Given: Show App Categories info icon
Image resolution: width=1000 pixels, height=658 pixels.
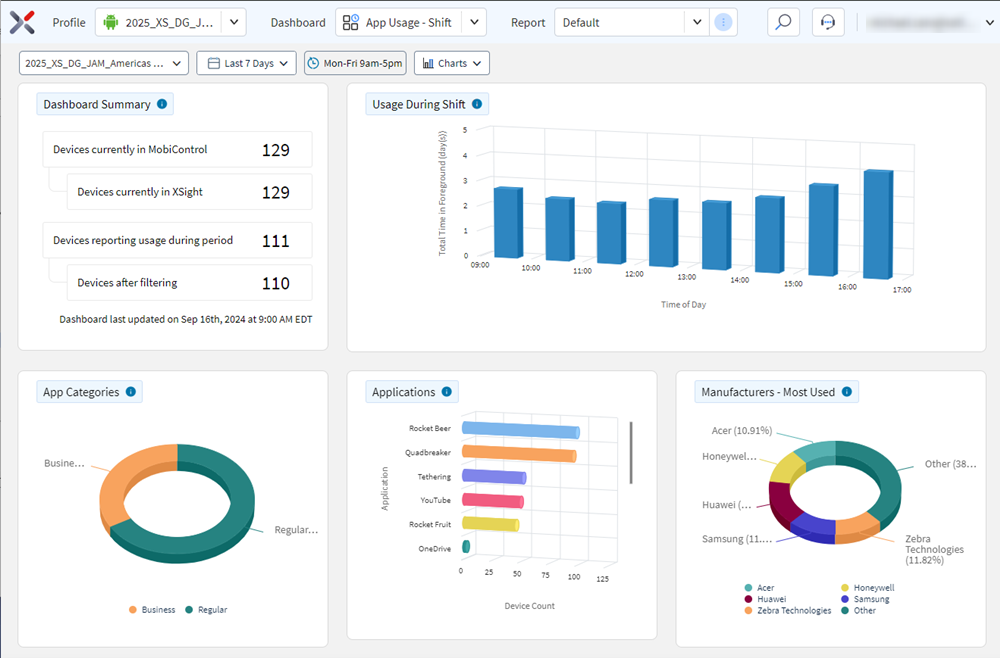Looking at the screenshot, I should pos(131,392).
